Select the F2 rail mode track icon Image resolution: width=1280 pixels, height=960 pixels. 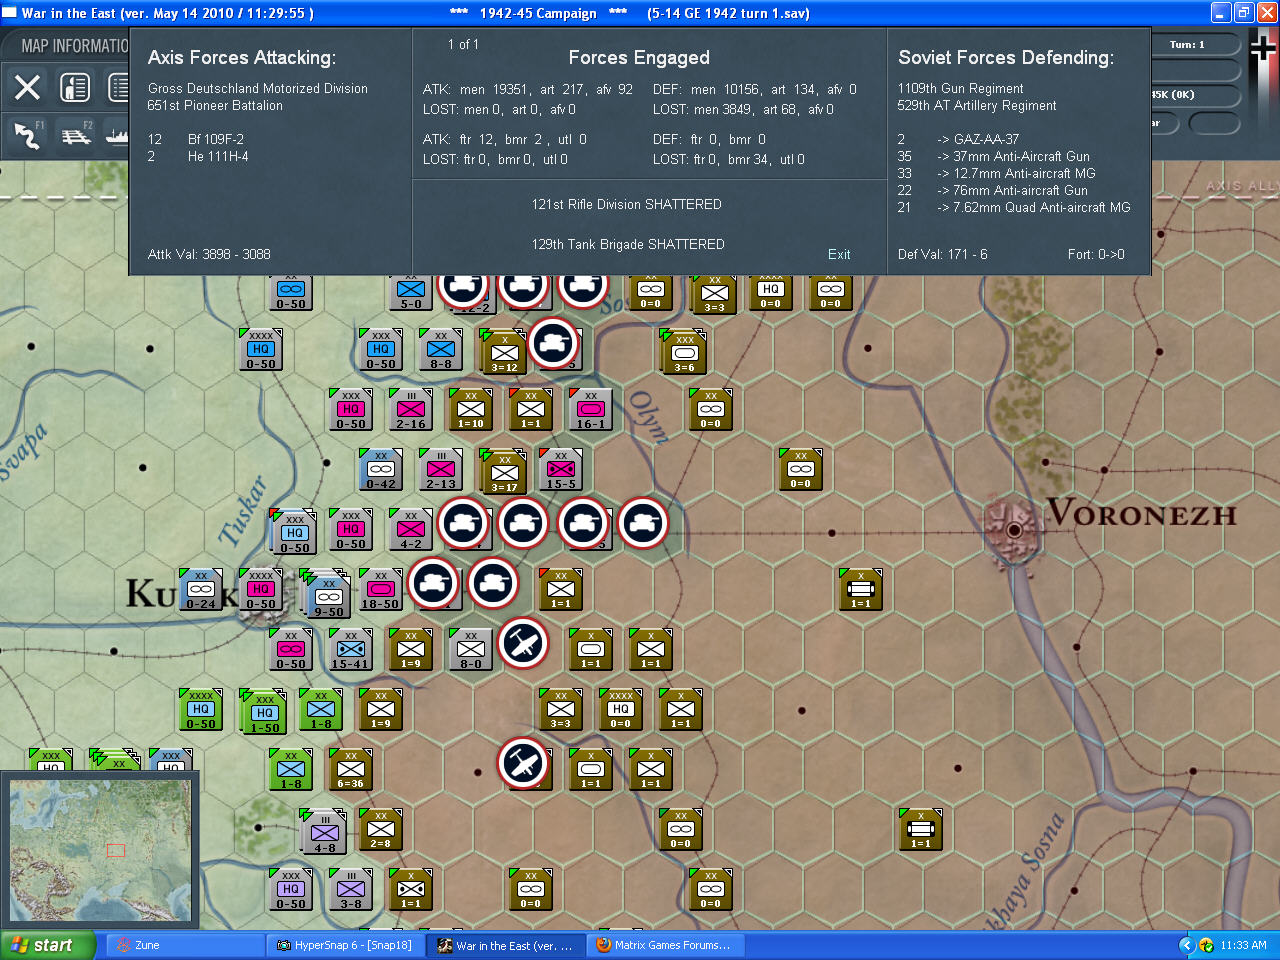tap(76, 134)
